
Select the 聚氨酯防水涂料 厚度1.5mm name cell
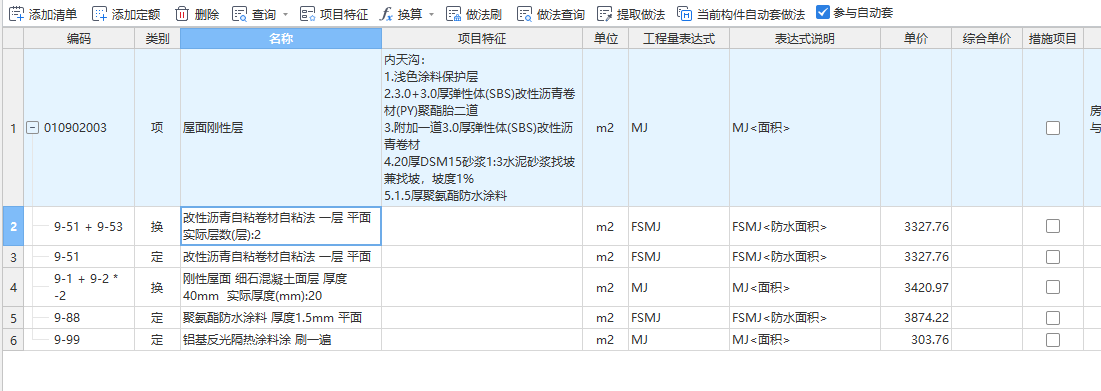281,317
